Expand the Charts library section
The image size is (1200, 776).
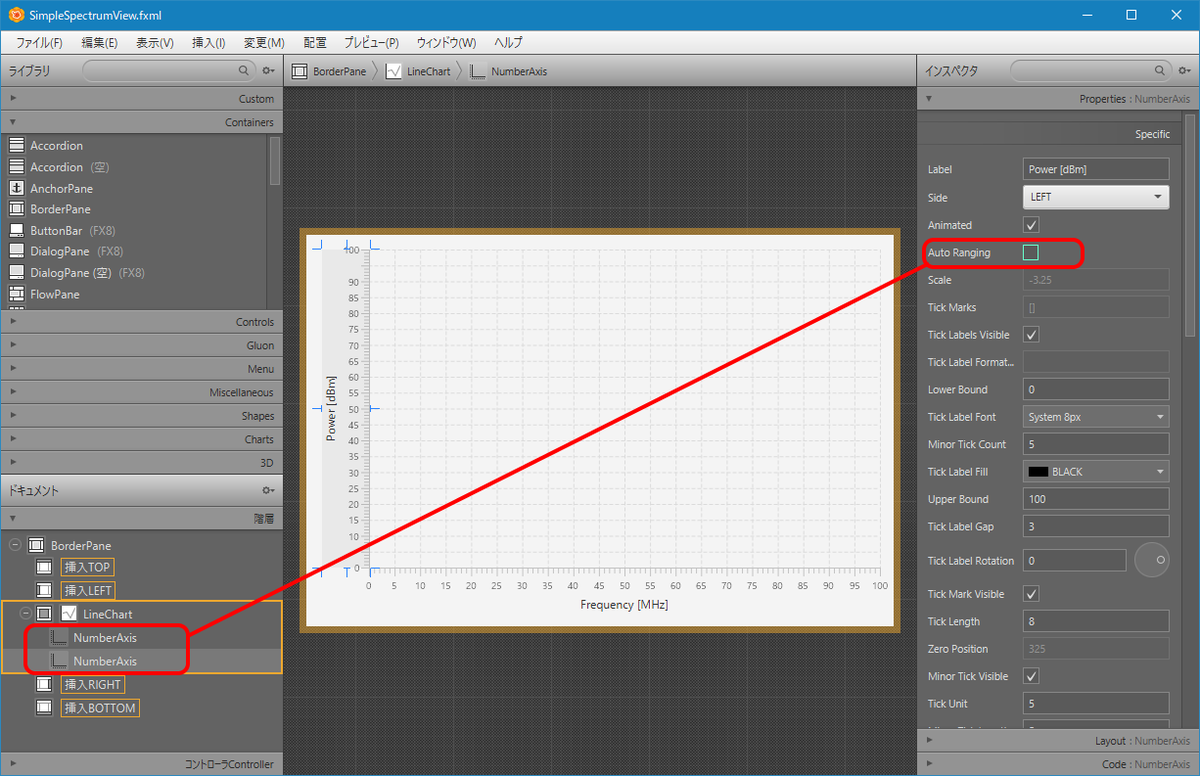tap(141, 439)
